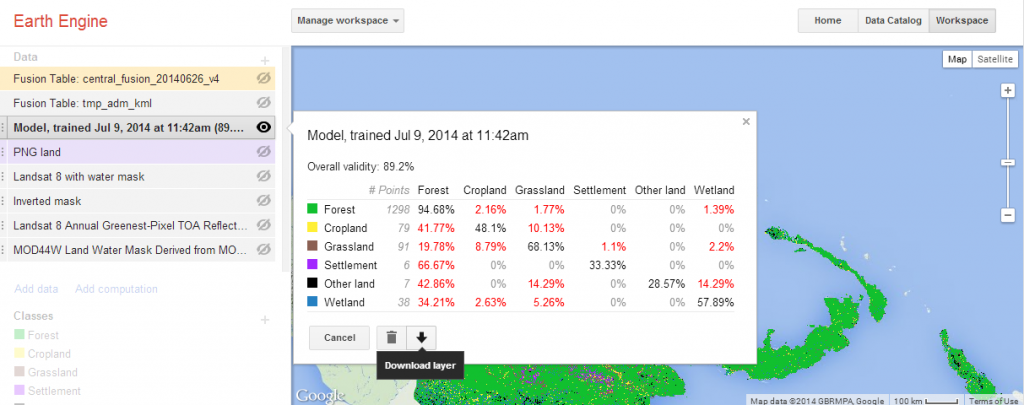
Task: Select Fusion Table tmp_adm_kml row
Action: point(137,103)
